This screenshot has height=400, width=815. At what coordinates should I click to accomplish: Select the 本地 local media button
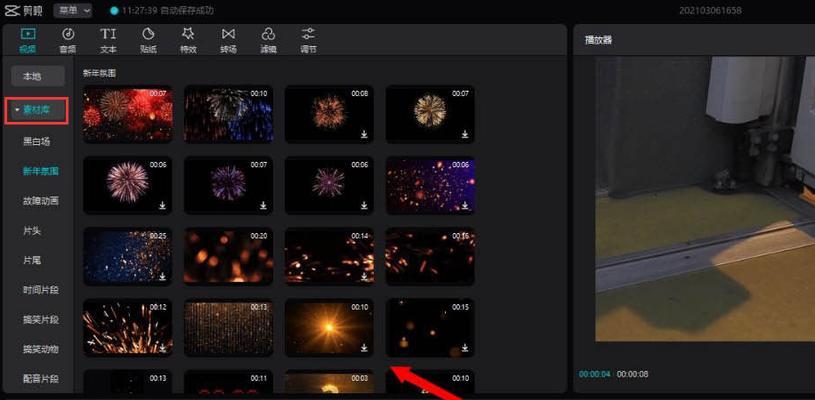coord(38,76)
